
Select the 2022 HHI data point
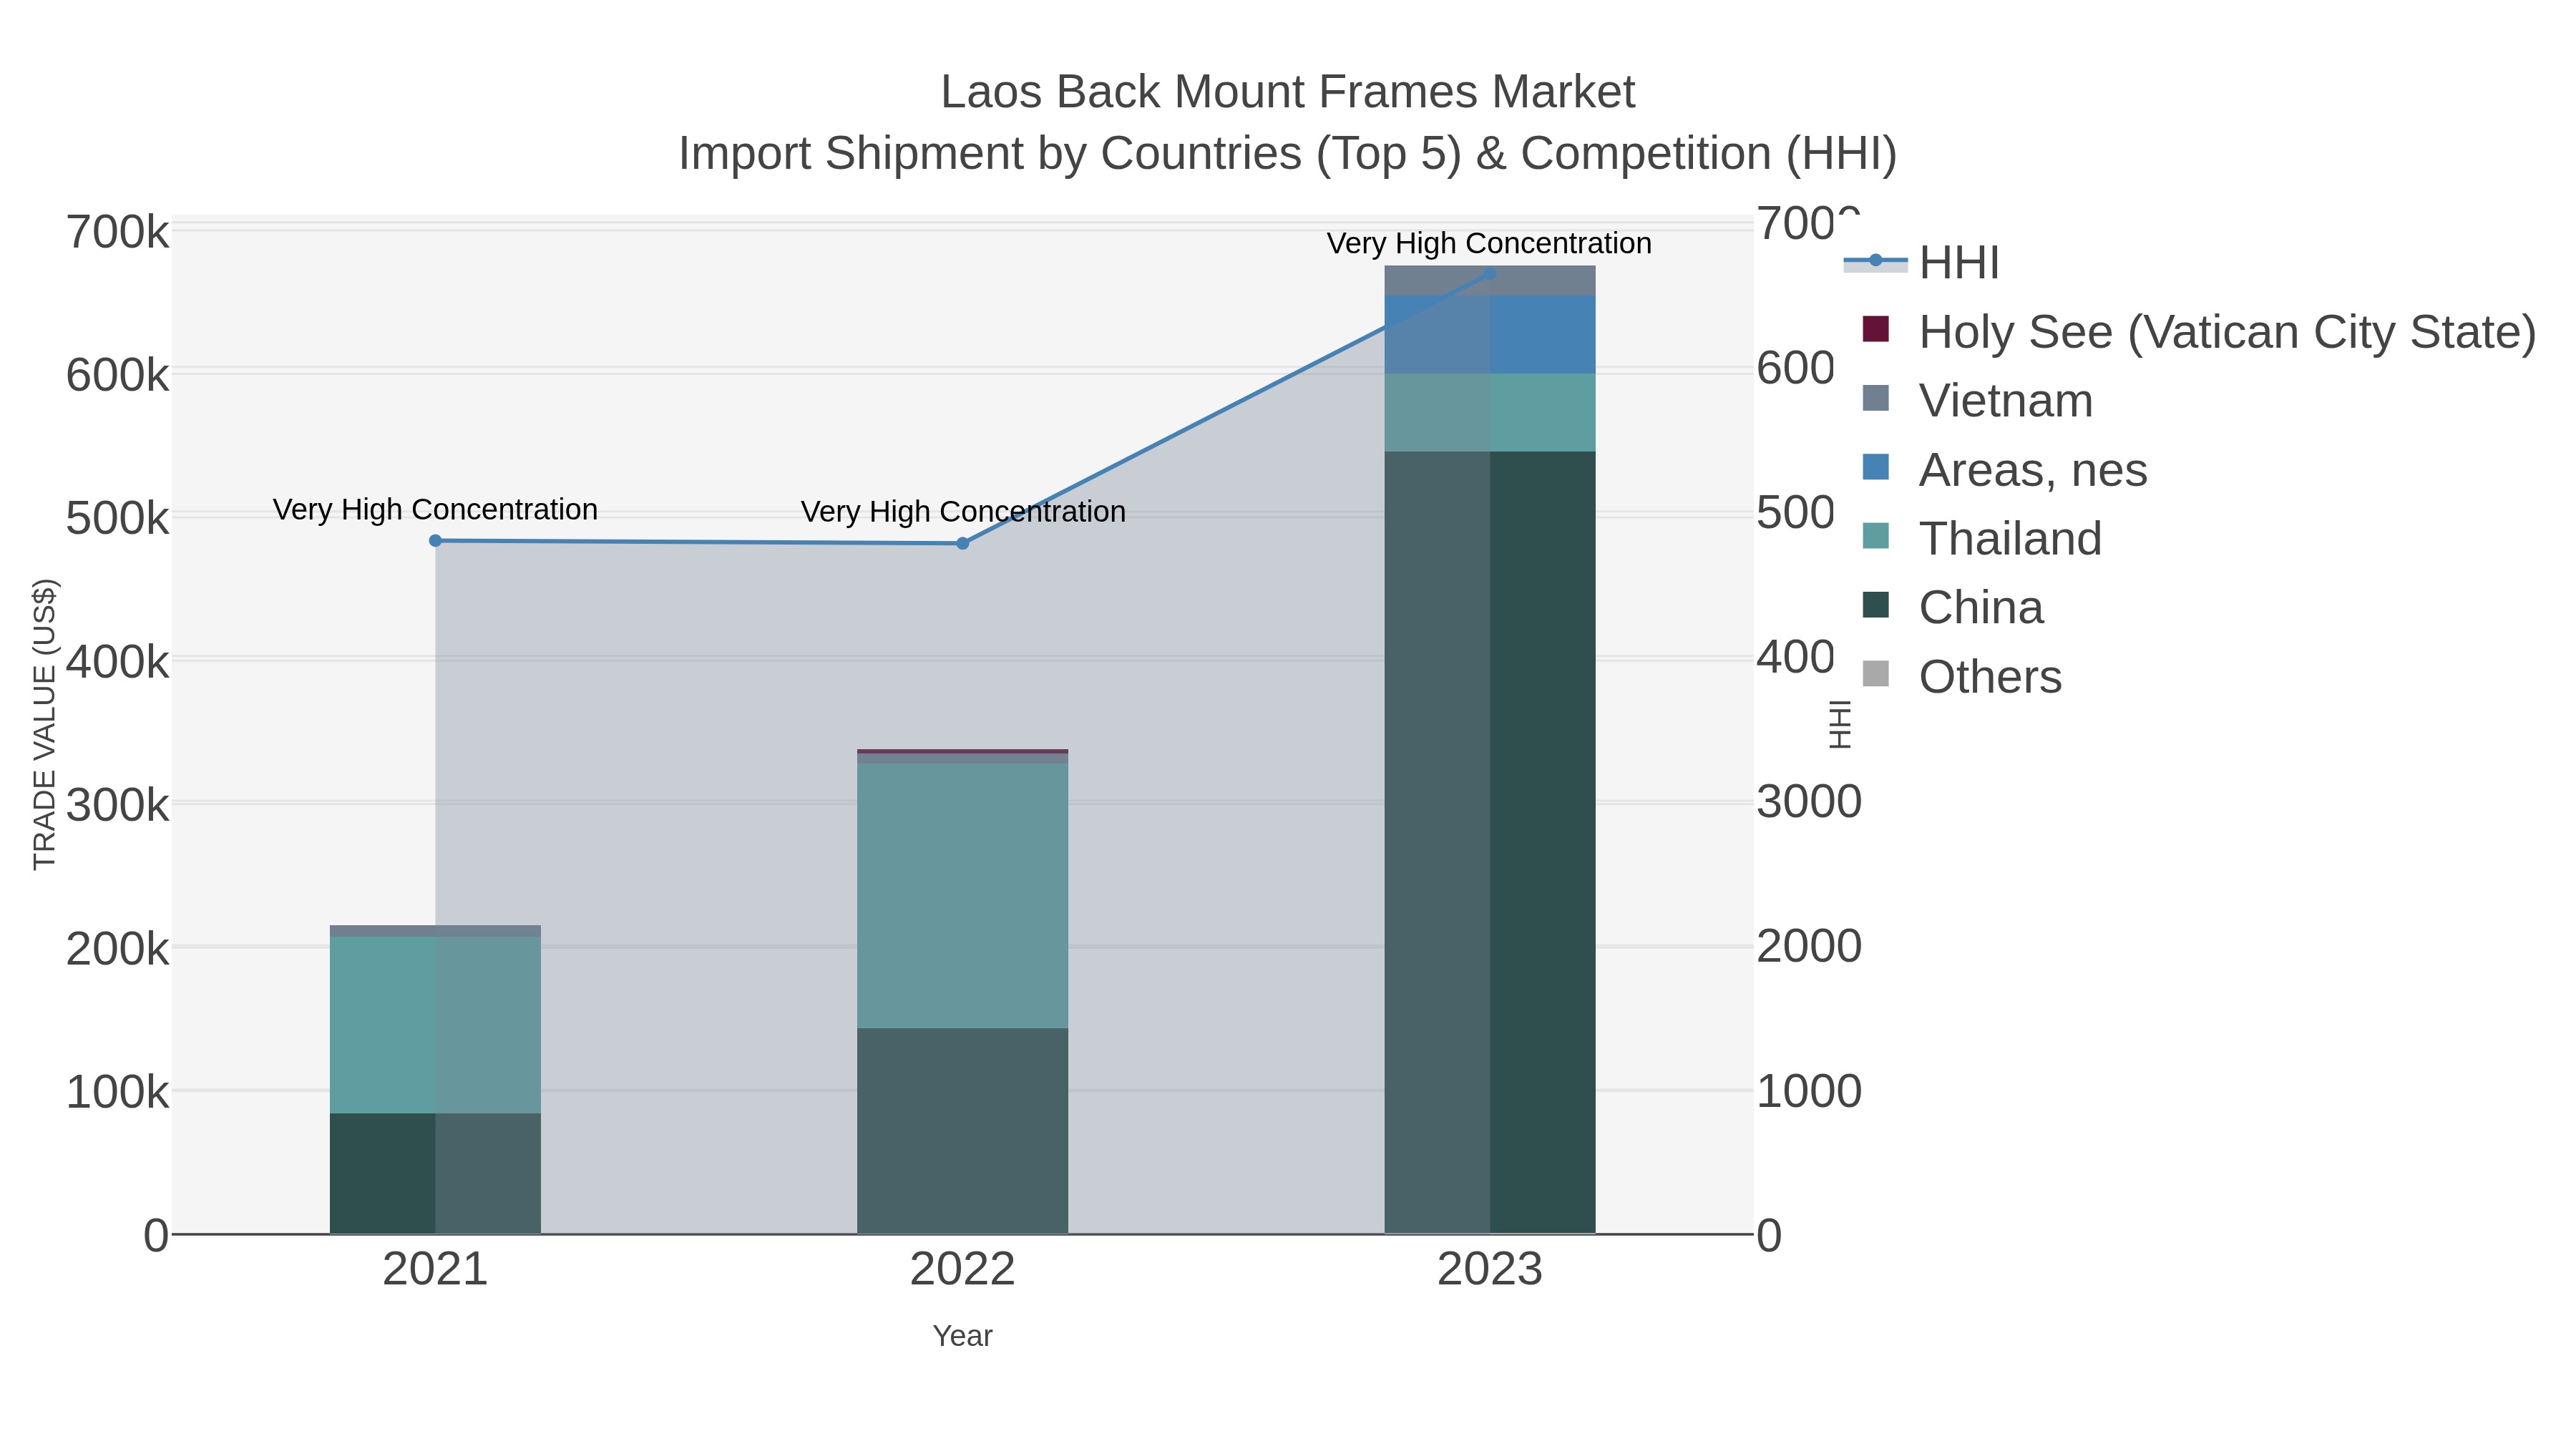point(963,544)
